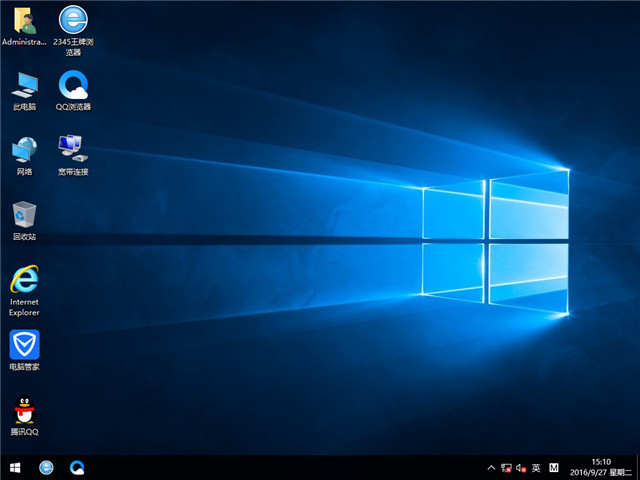Select the Network (网络) desktop icon
This screenshot has width=640, height=480.
click(24, 149)
